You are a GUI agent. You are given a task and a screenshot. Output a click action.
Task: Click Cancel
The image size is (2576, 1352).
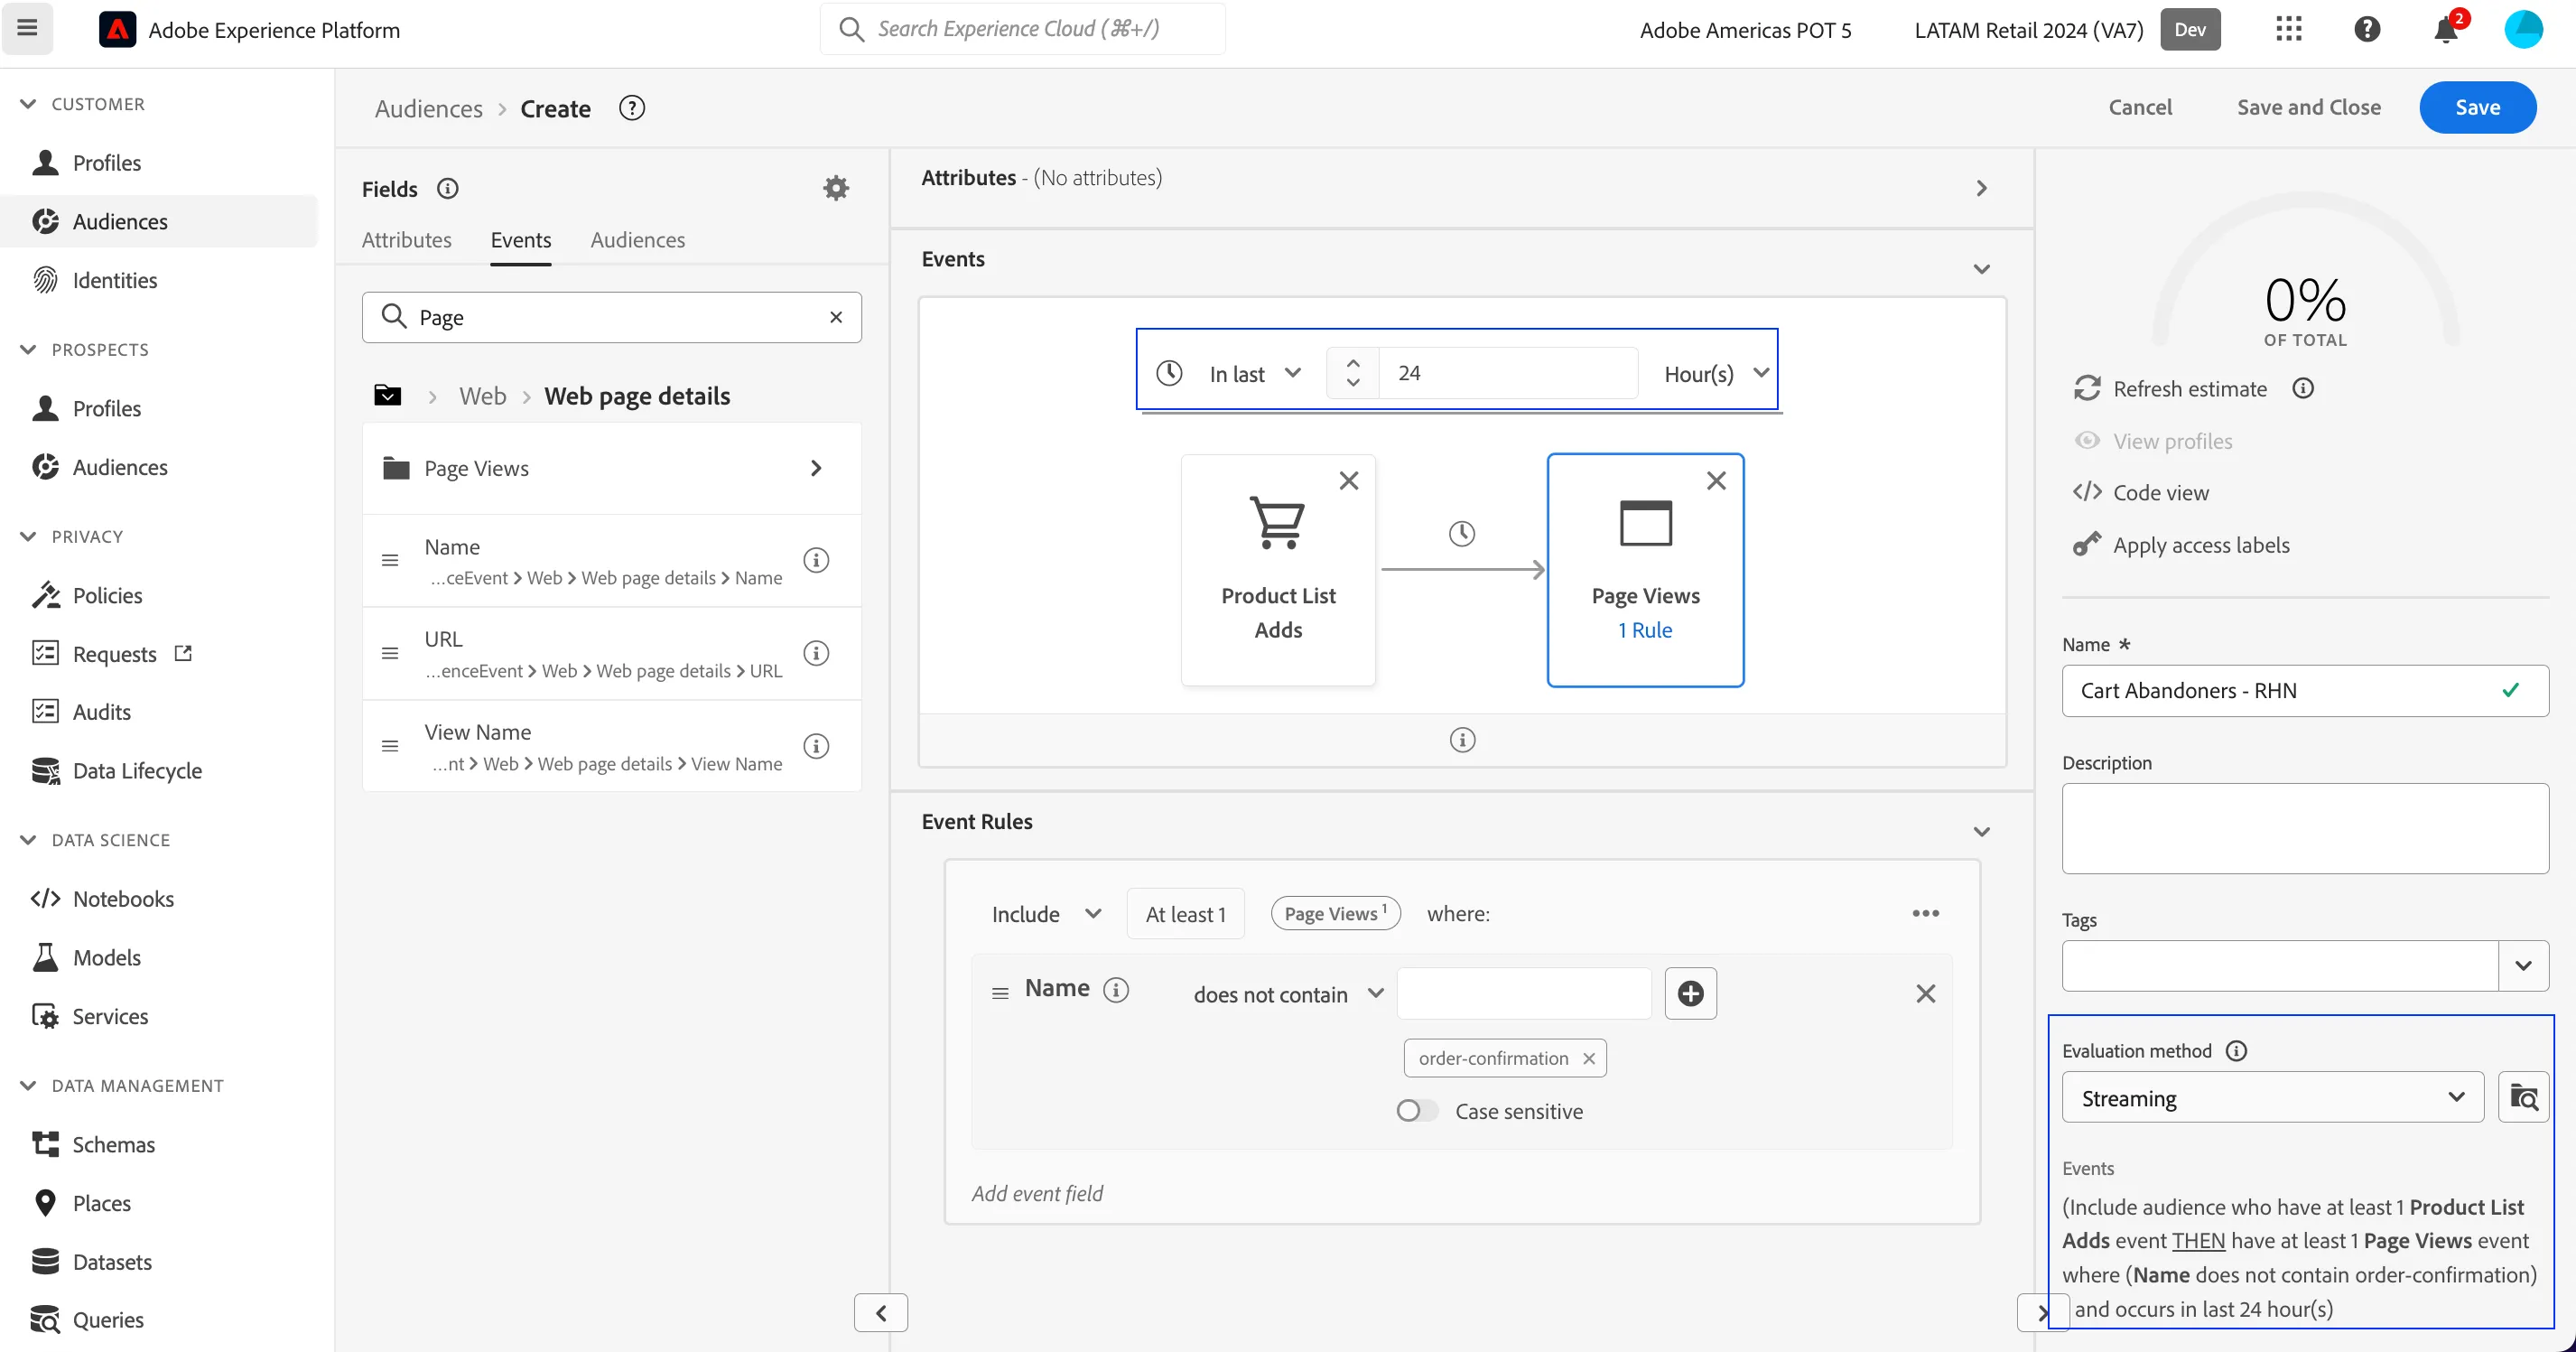[2140, 107]
